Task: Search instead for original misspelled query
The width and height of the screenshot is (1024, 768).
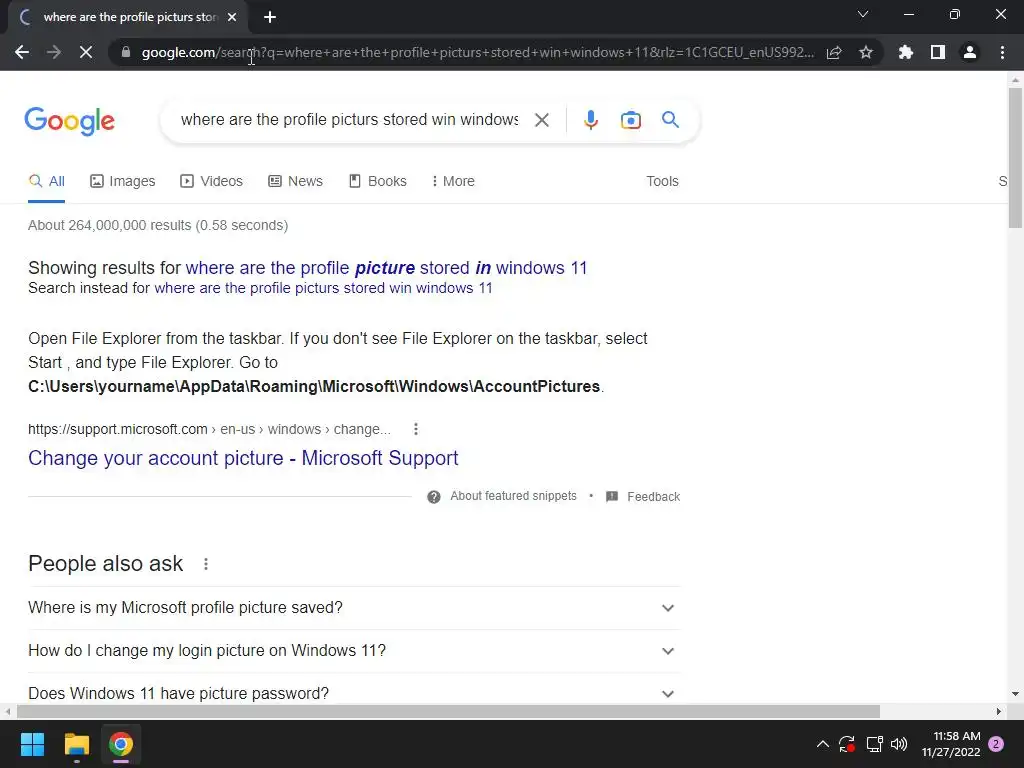Action: point(323,288)
